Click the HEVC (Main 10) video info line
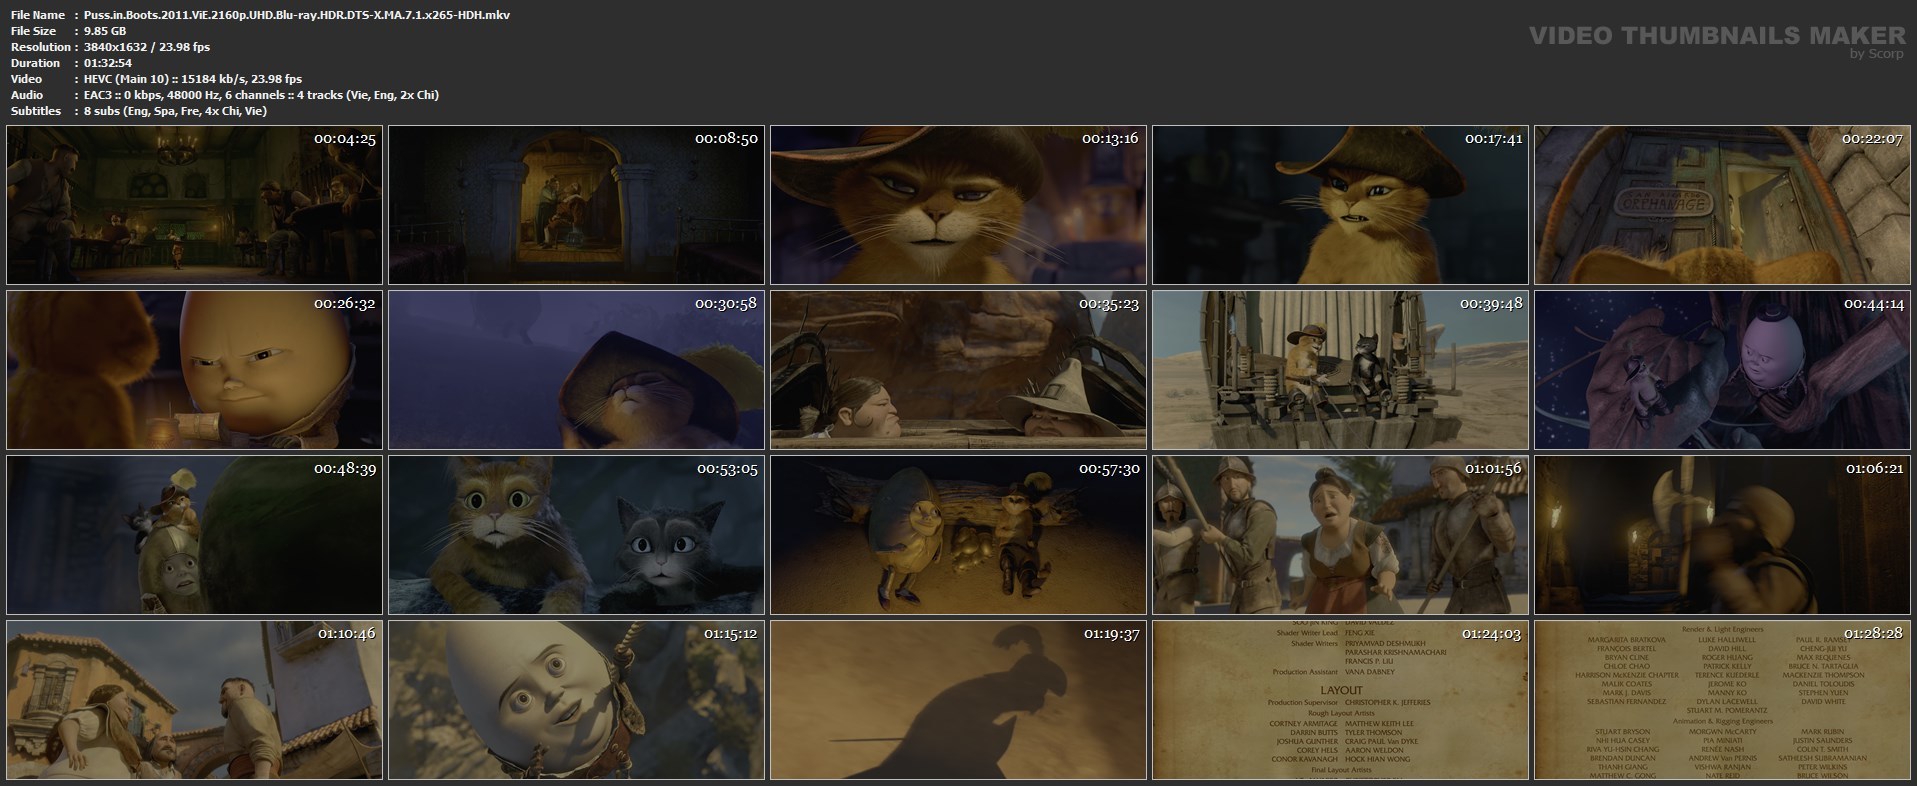 click(193, 79)
